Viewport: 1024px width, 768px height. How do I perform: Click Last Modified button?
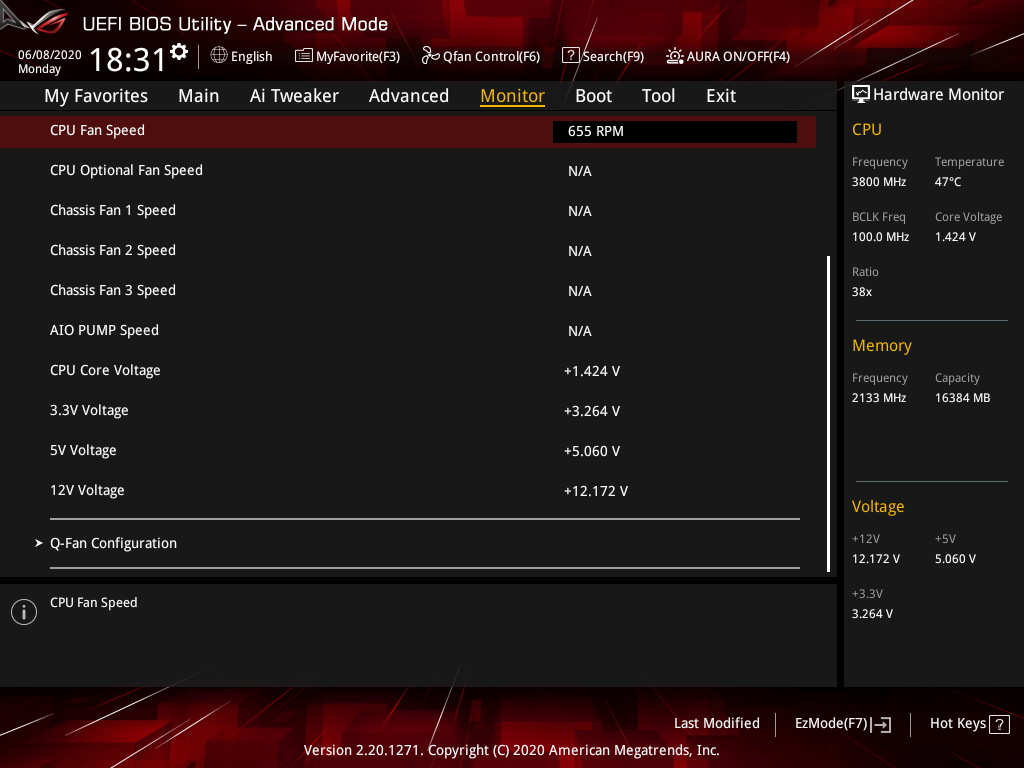click(716, 723)
